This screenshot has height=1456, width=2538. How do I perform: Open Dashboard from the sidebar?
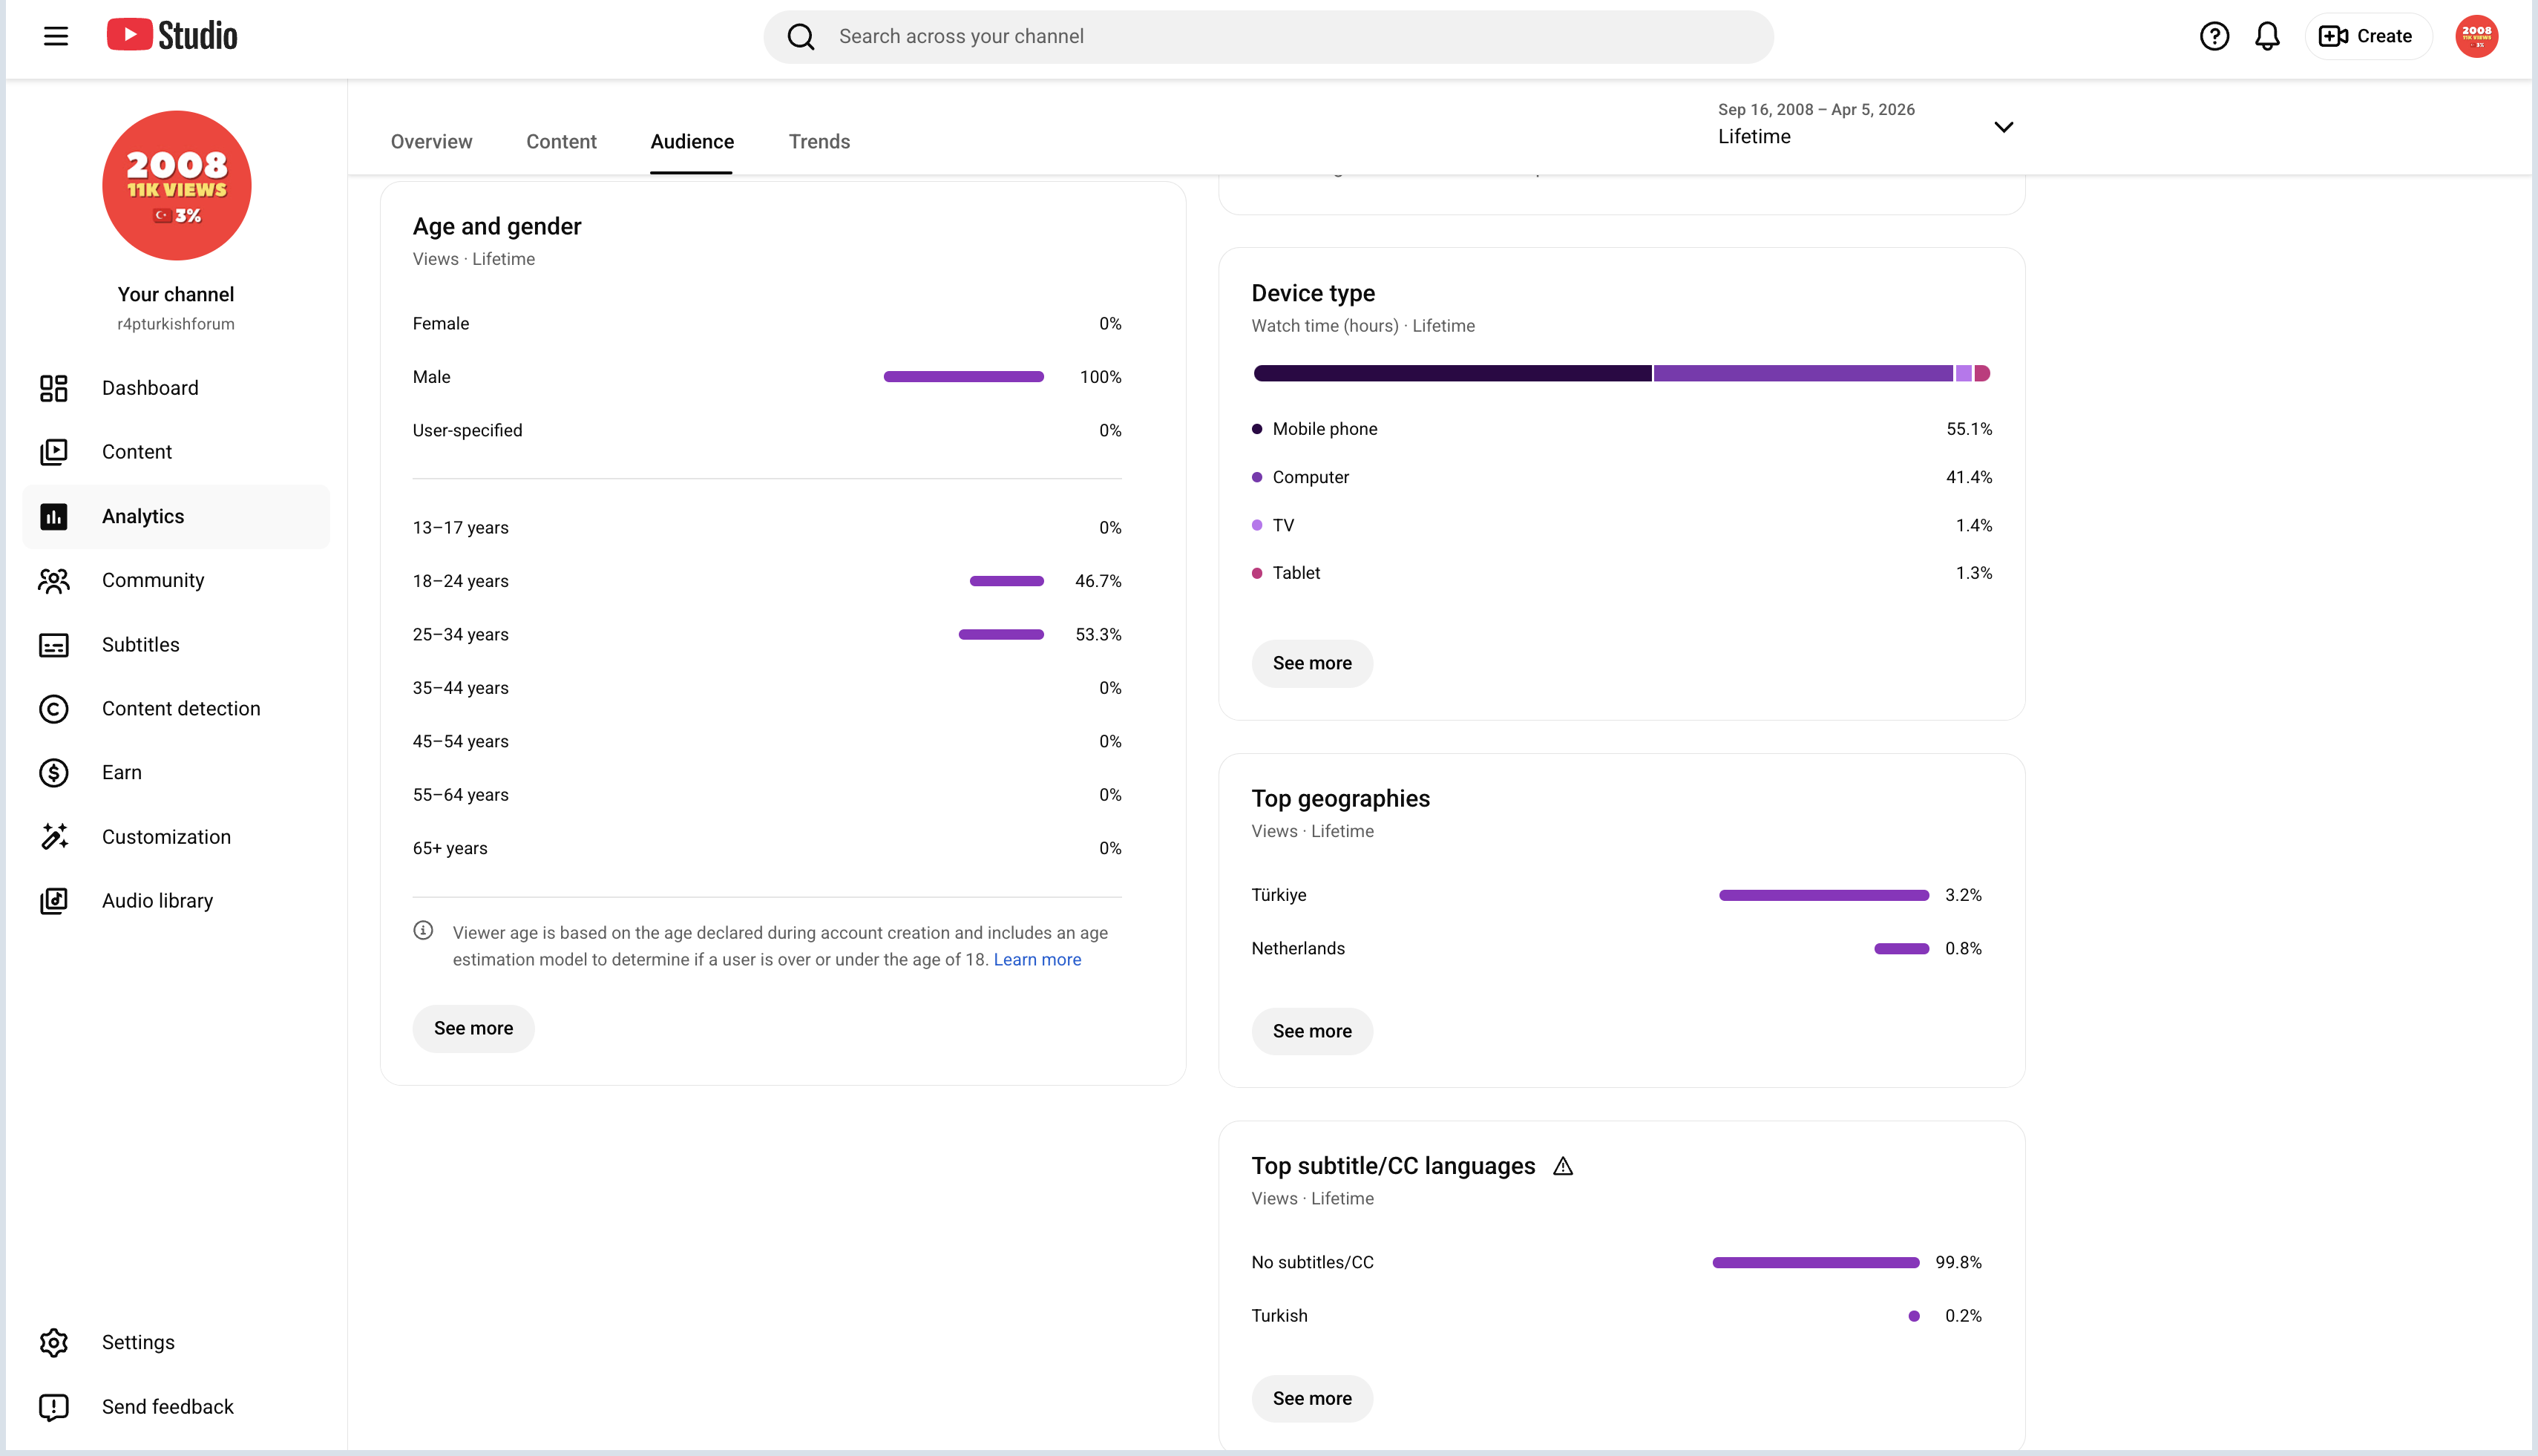(x=176, y=388)
